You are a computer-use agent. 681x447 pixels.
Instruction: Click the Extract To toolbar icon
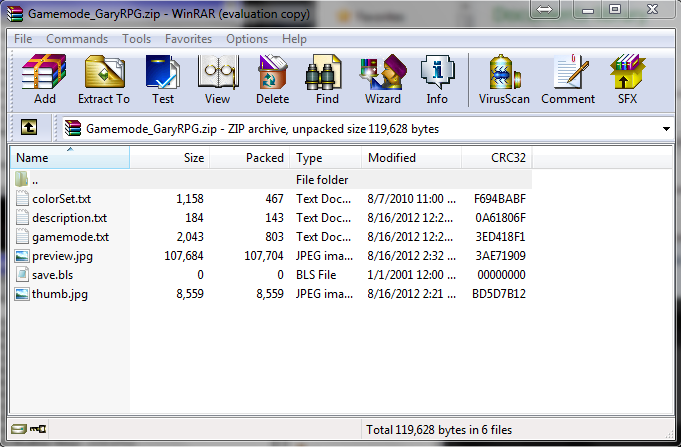point(104,80)
